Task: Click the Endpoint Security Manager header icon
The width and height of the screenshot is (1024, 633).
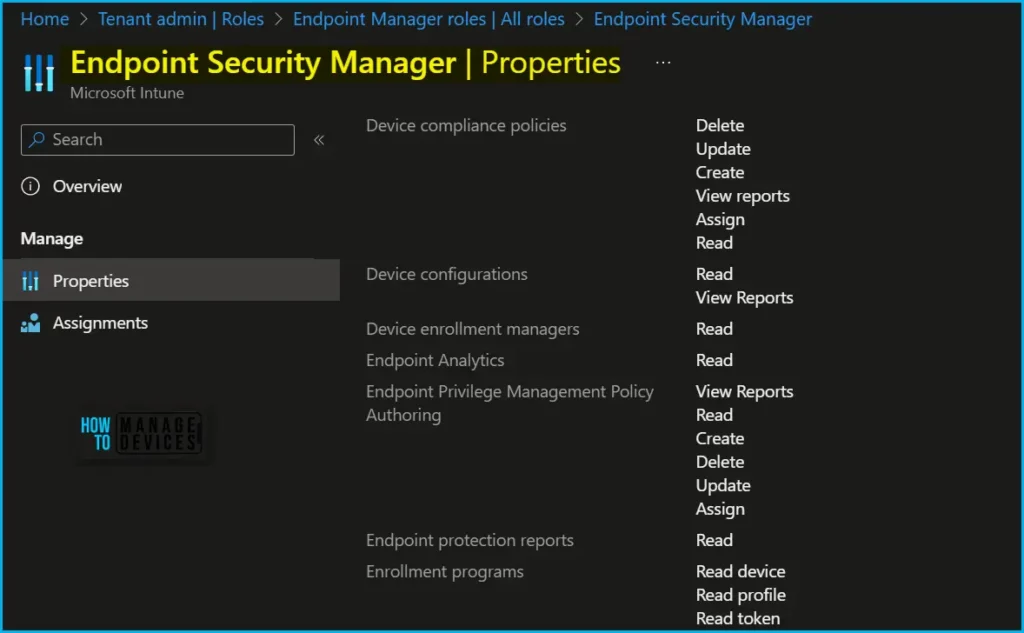Action: (x=39, y=73)
